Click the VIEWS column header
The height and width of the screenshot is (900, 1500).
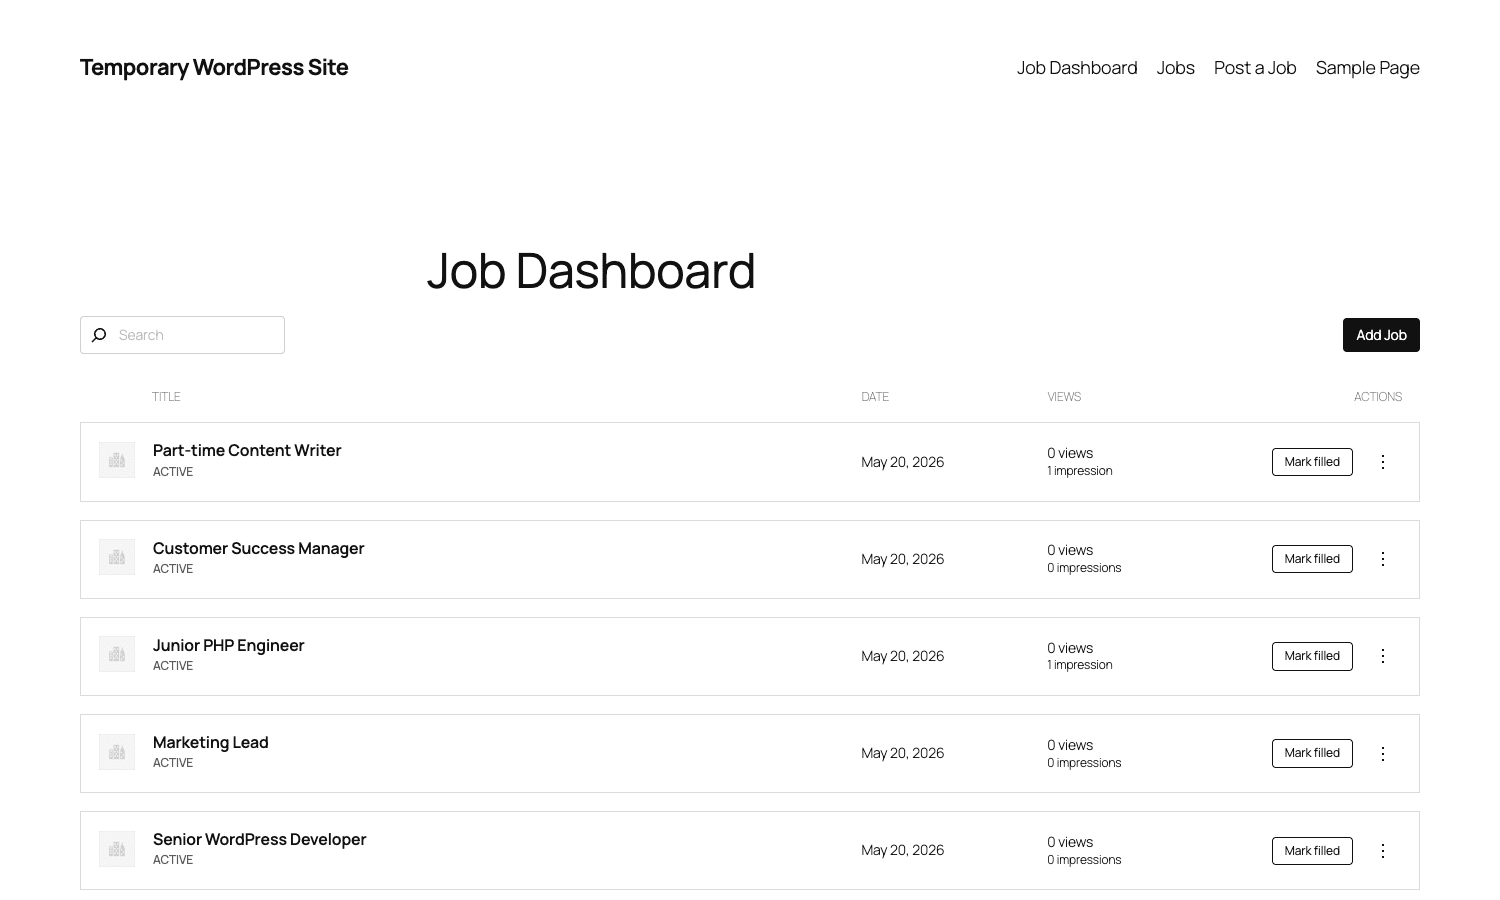(x=1064, y=397)
